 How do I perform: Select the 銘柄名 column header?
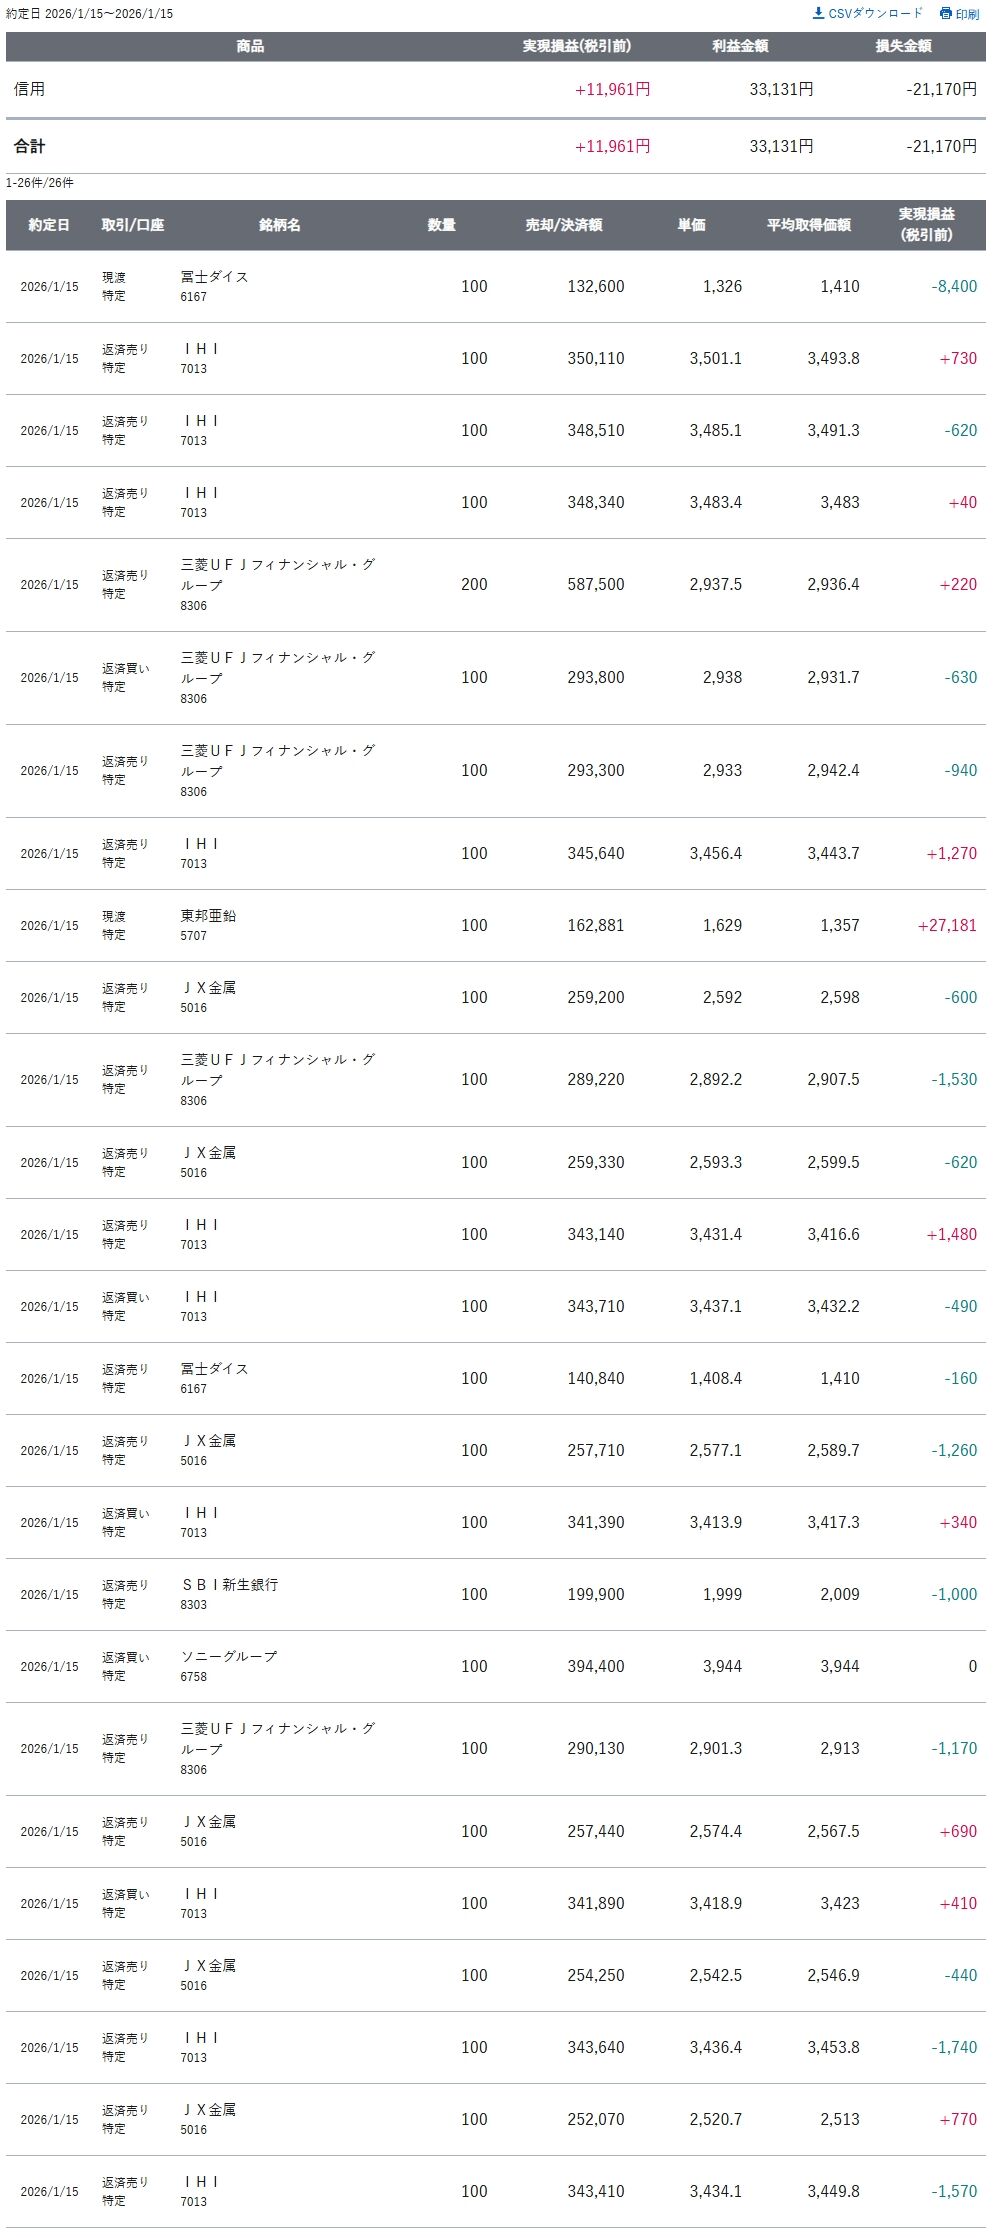279,225
